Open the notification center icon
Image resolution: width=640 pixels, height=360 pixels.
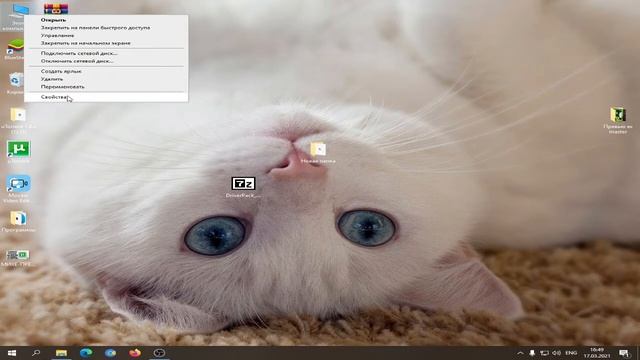pos(624,353)
